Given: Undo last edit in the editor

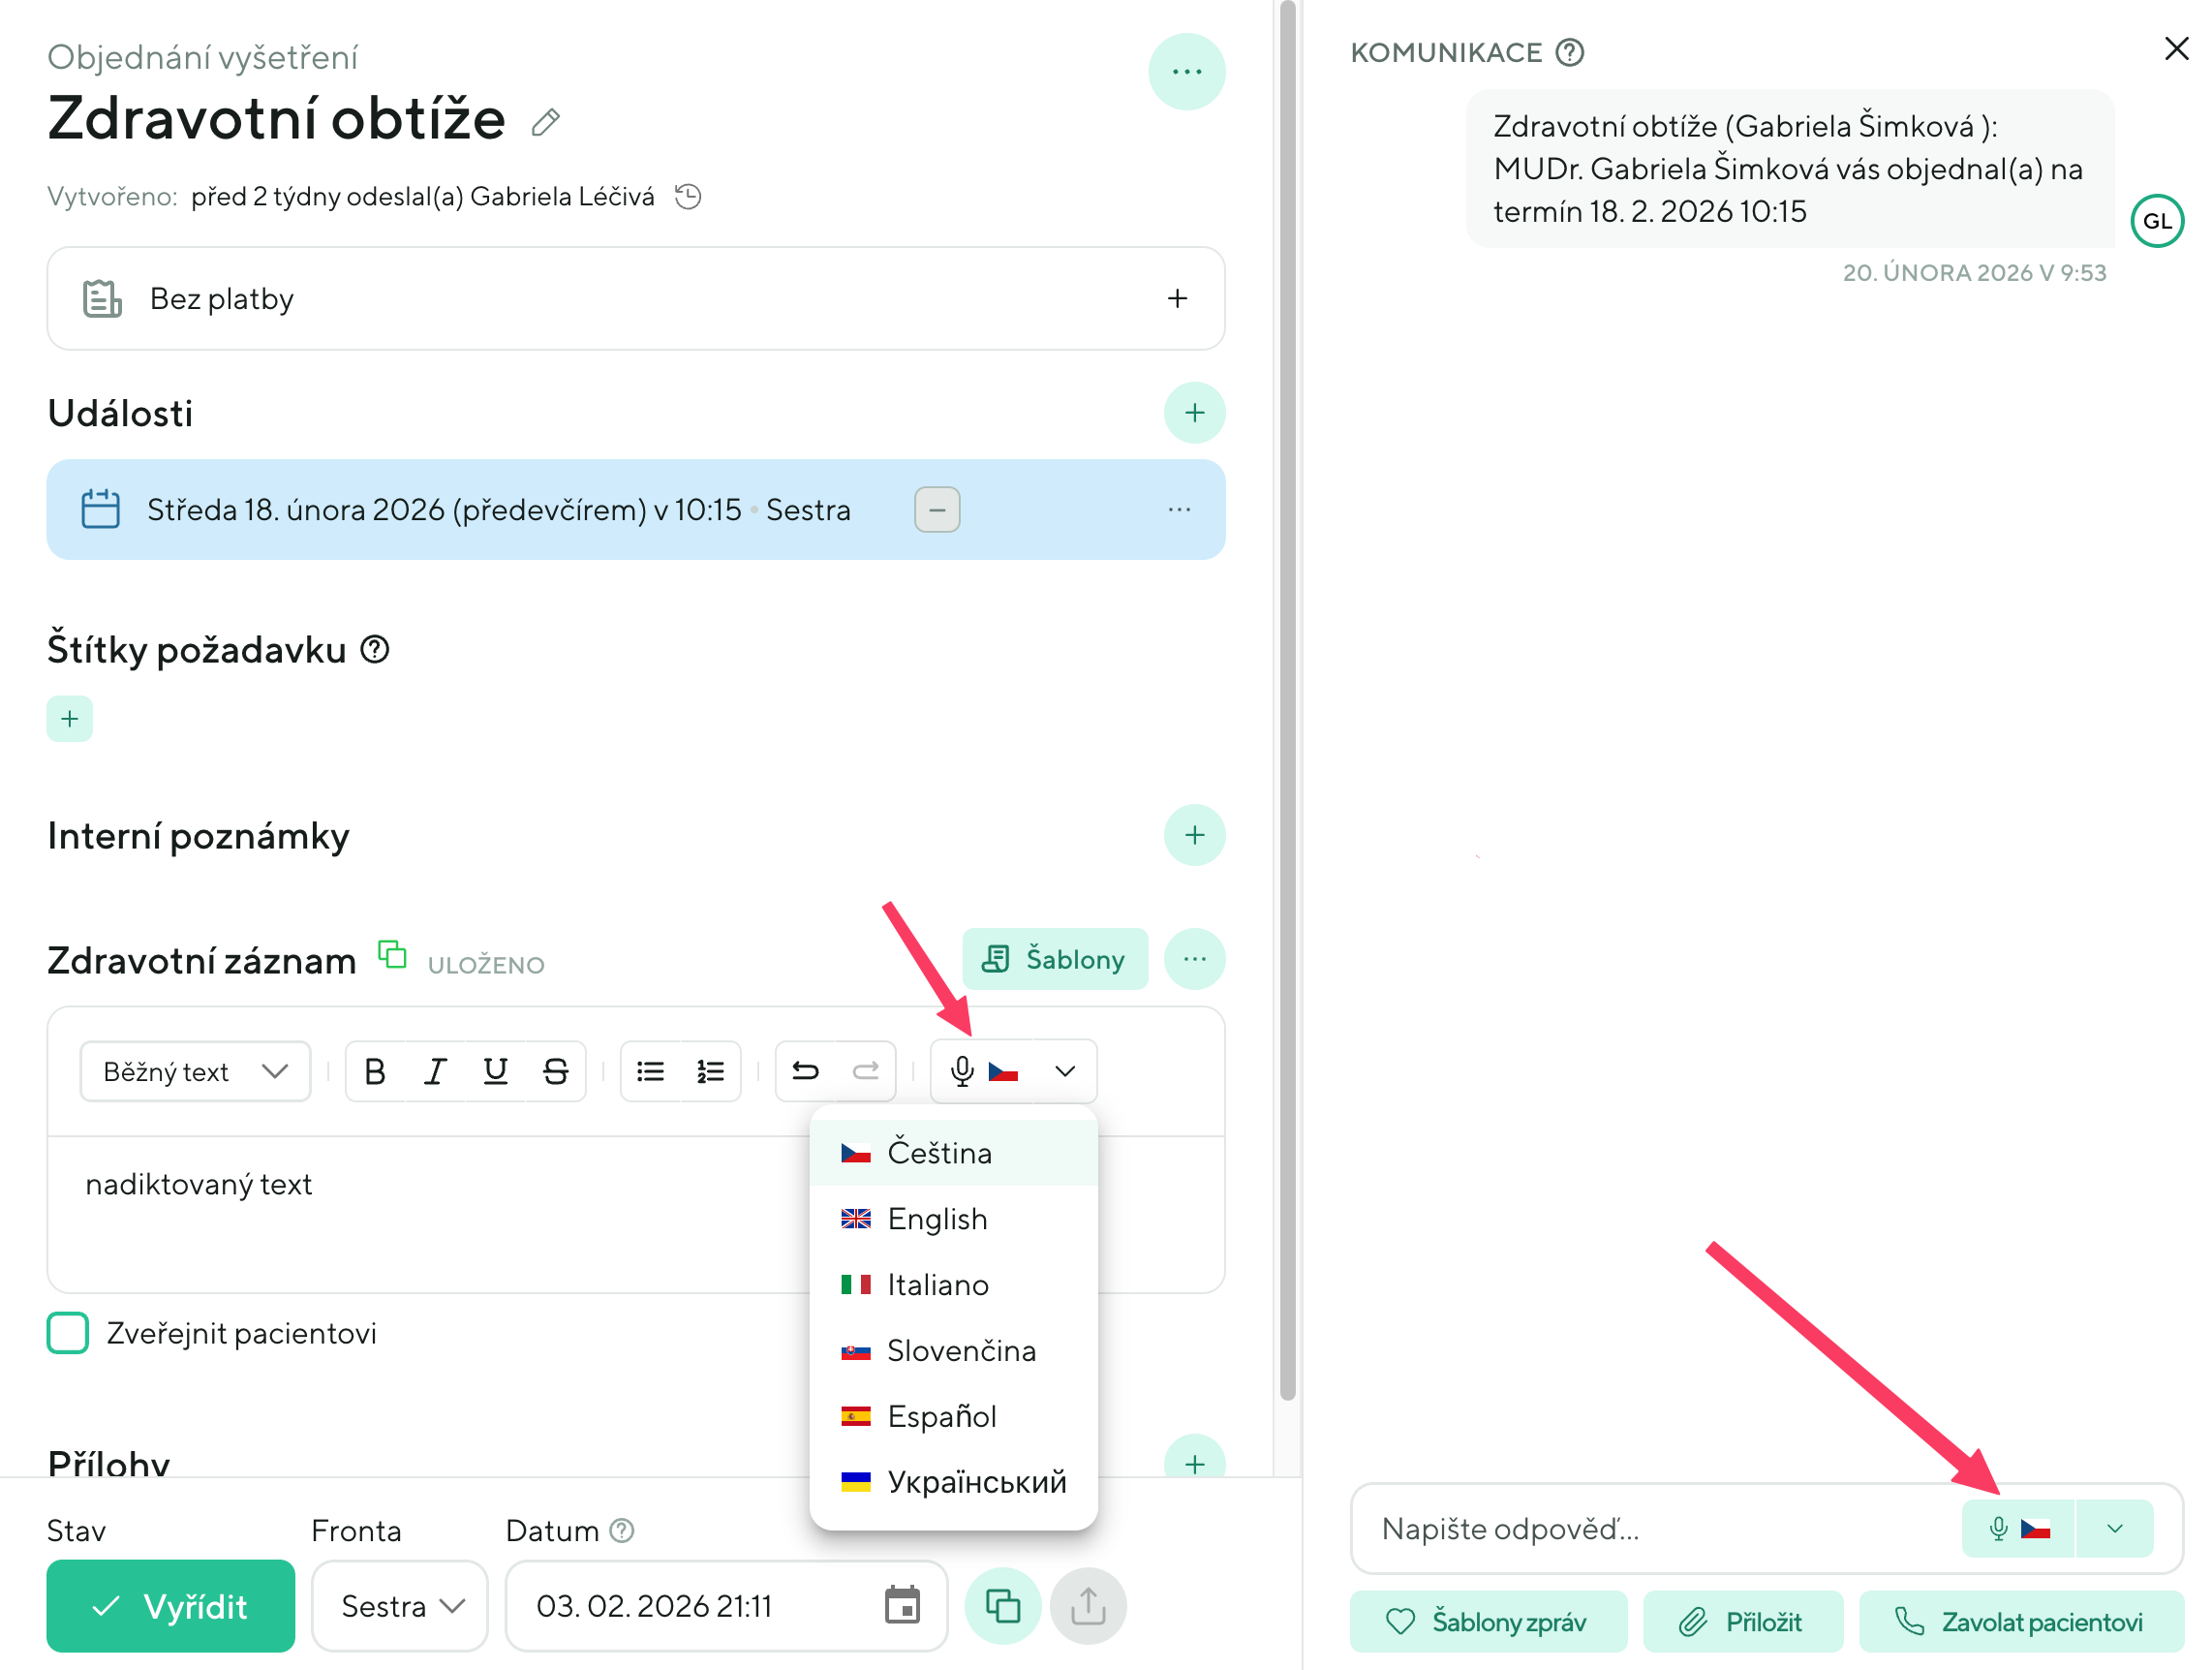Looking at the screenshot, I should (805, 1071).
